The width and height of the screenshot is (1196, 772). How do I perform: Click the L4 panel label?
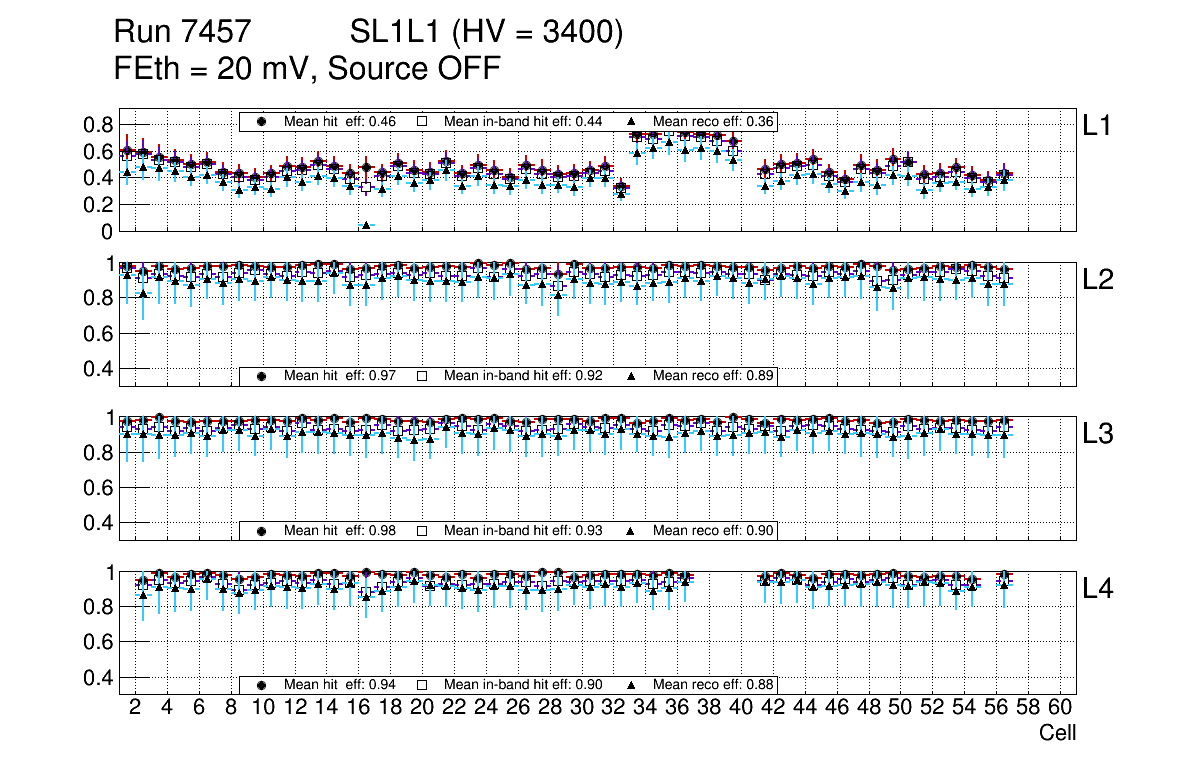(x=1098, y=589)
